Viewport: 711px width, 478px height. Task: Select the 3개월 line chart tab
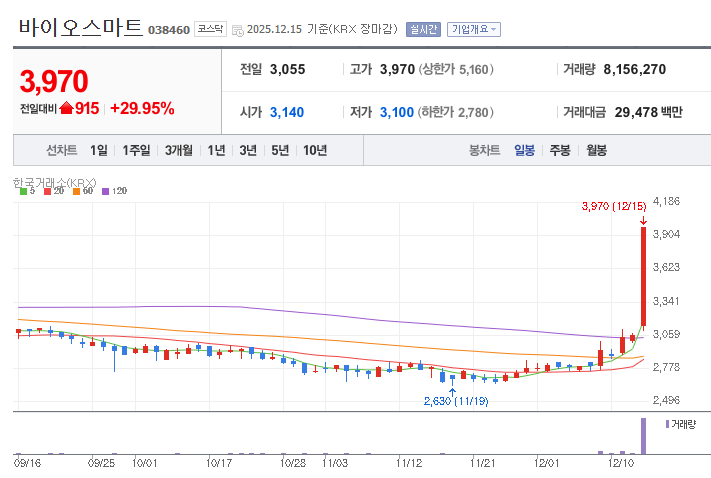179,150
